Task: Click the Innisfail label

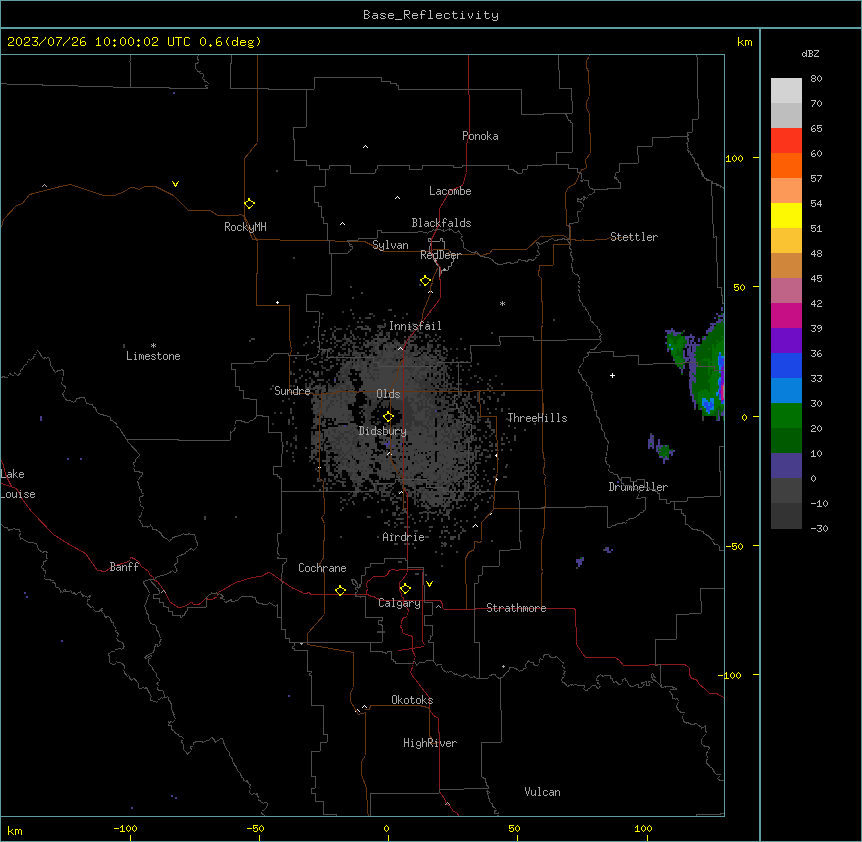Action: 415,326
